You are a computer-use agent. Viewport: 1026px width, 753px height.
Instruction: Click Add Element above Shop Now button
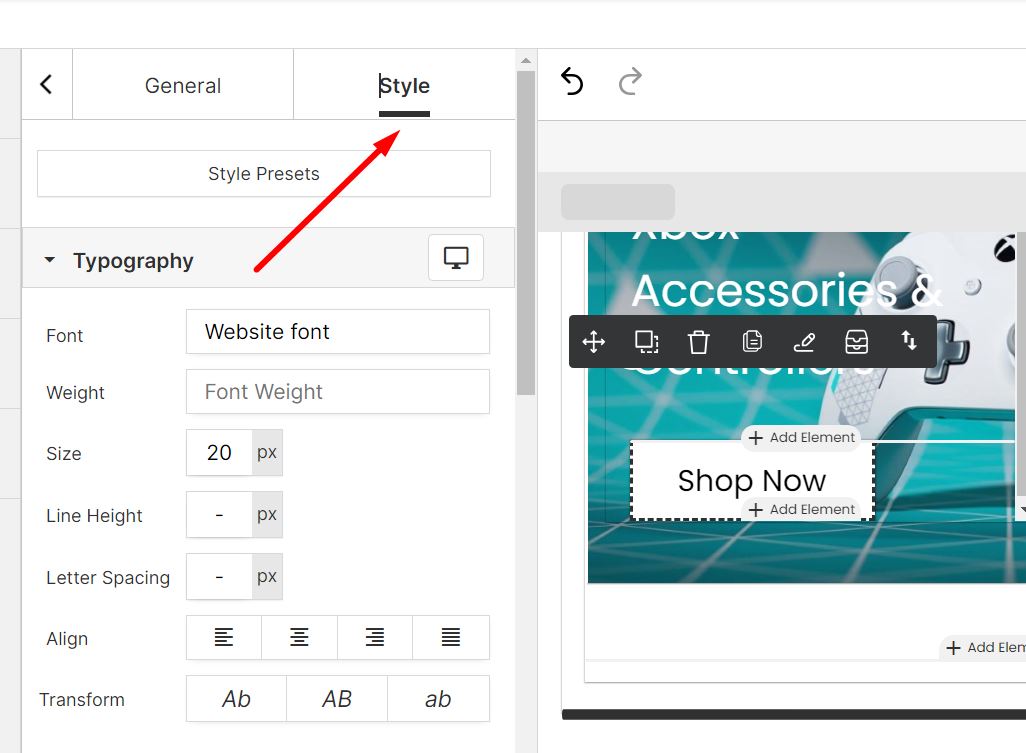(802, 437)
